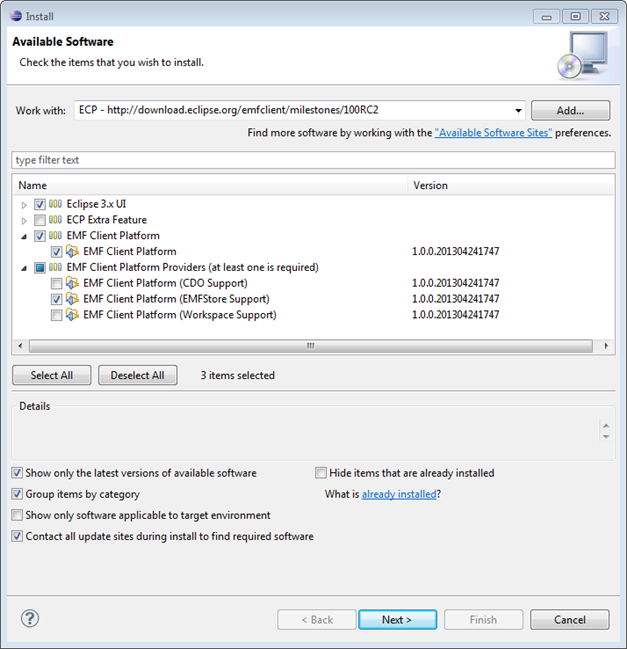
Task: Toggle Group items by category checkbox
Action: click(17, 494)
